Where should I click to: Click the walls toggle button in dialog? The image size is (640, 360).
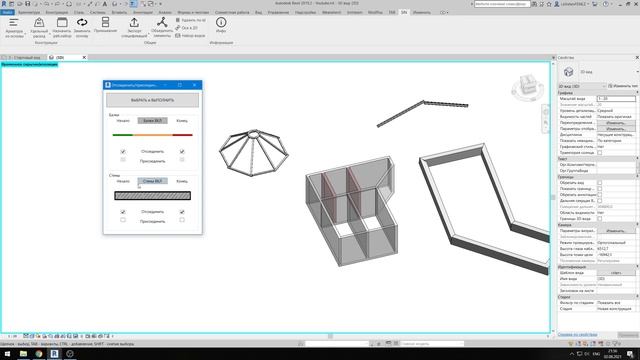tap(153, 181)
